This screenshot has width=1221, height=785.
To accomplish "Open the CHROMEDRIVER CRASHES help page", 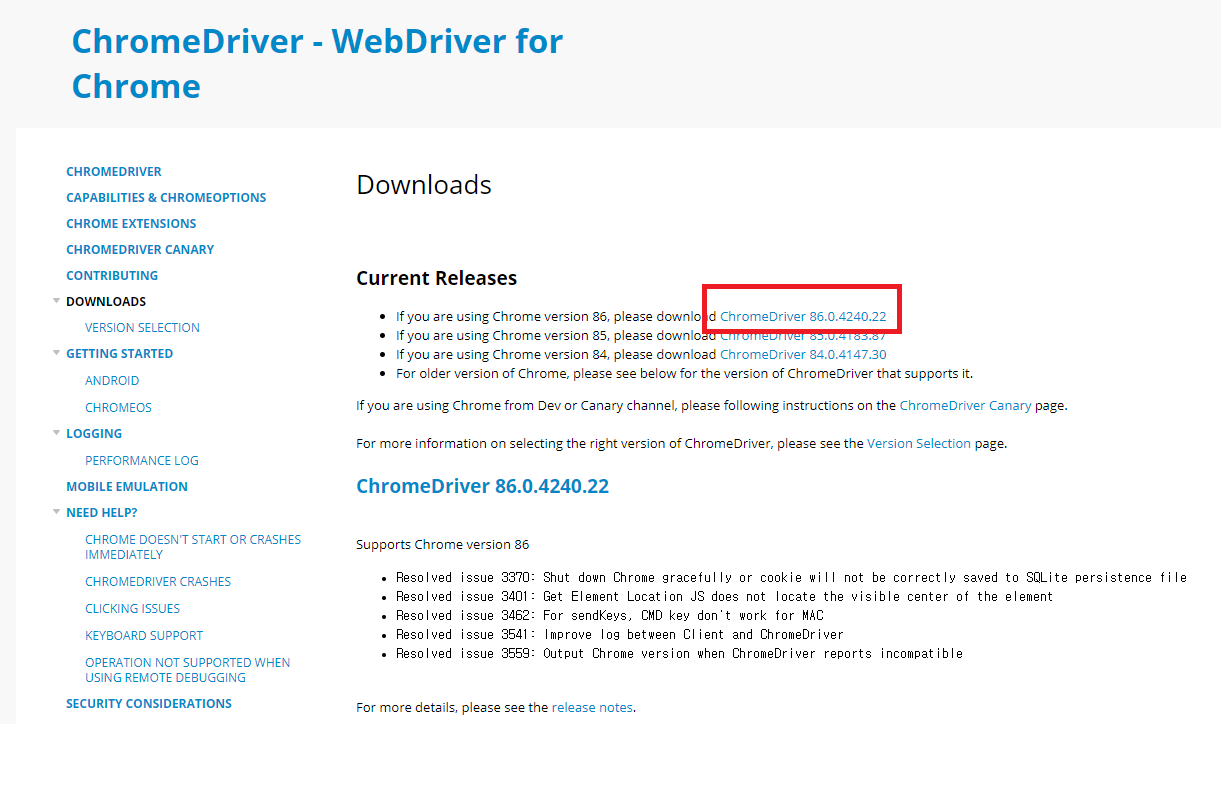I will tap(158, 582).
